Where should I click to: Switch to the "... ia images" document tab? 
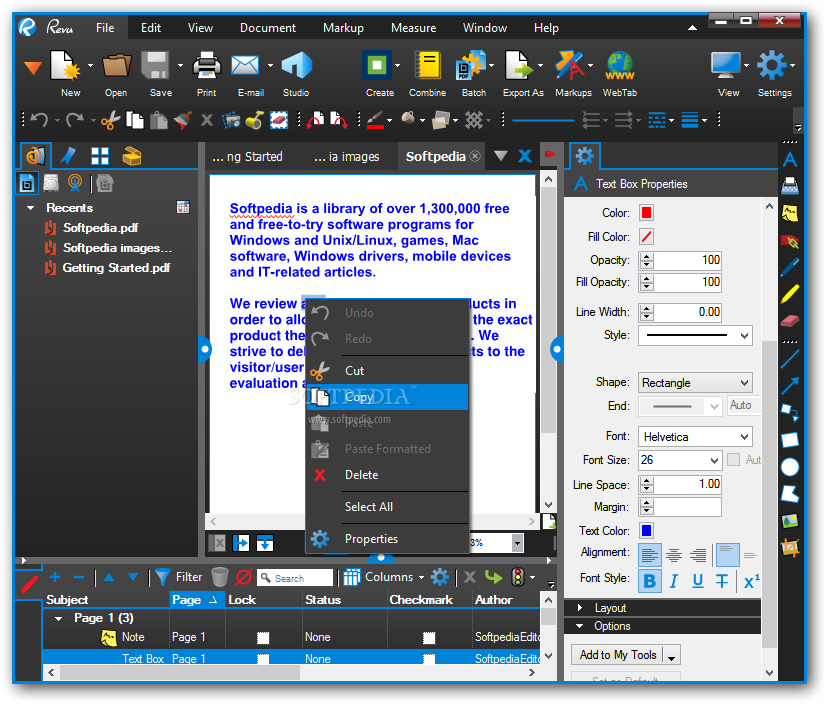point(347,157)
